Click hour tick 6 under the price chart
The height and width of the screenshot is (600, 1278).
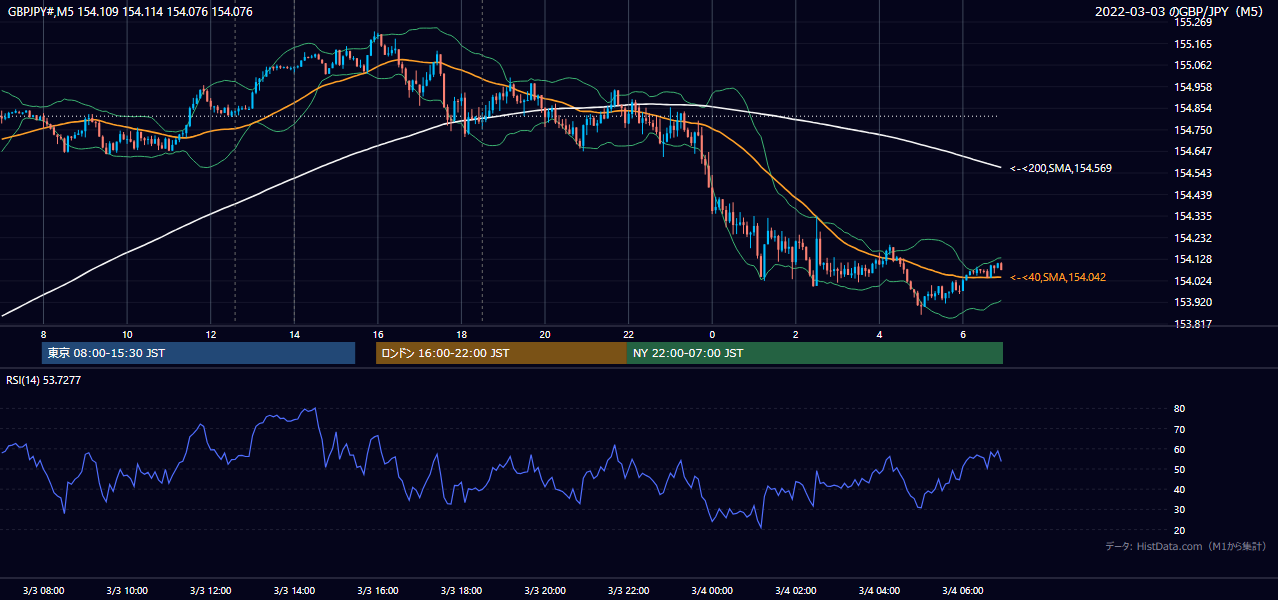962,333
